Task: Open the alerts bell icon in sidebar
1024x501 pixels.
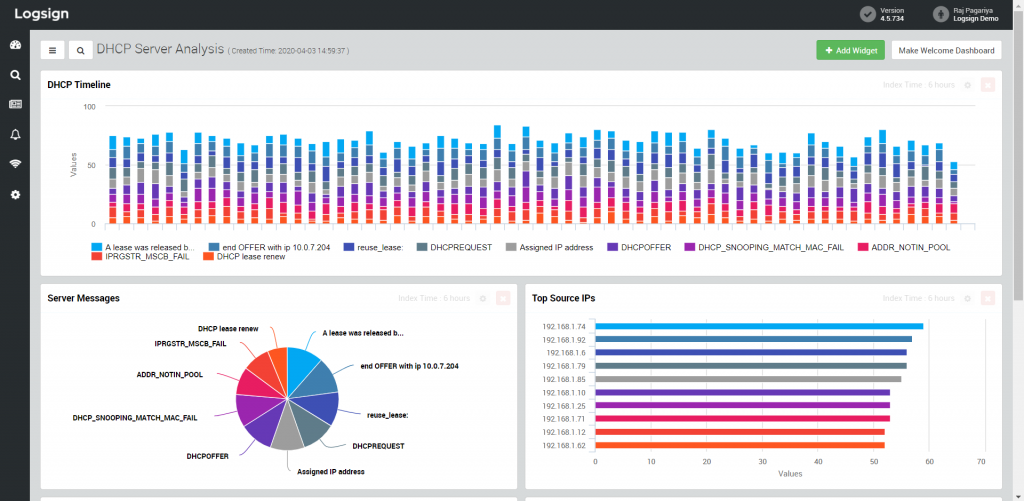Action: click(x=15, y=135)
